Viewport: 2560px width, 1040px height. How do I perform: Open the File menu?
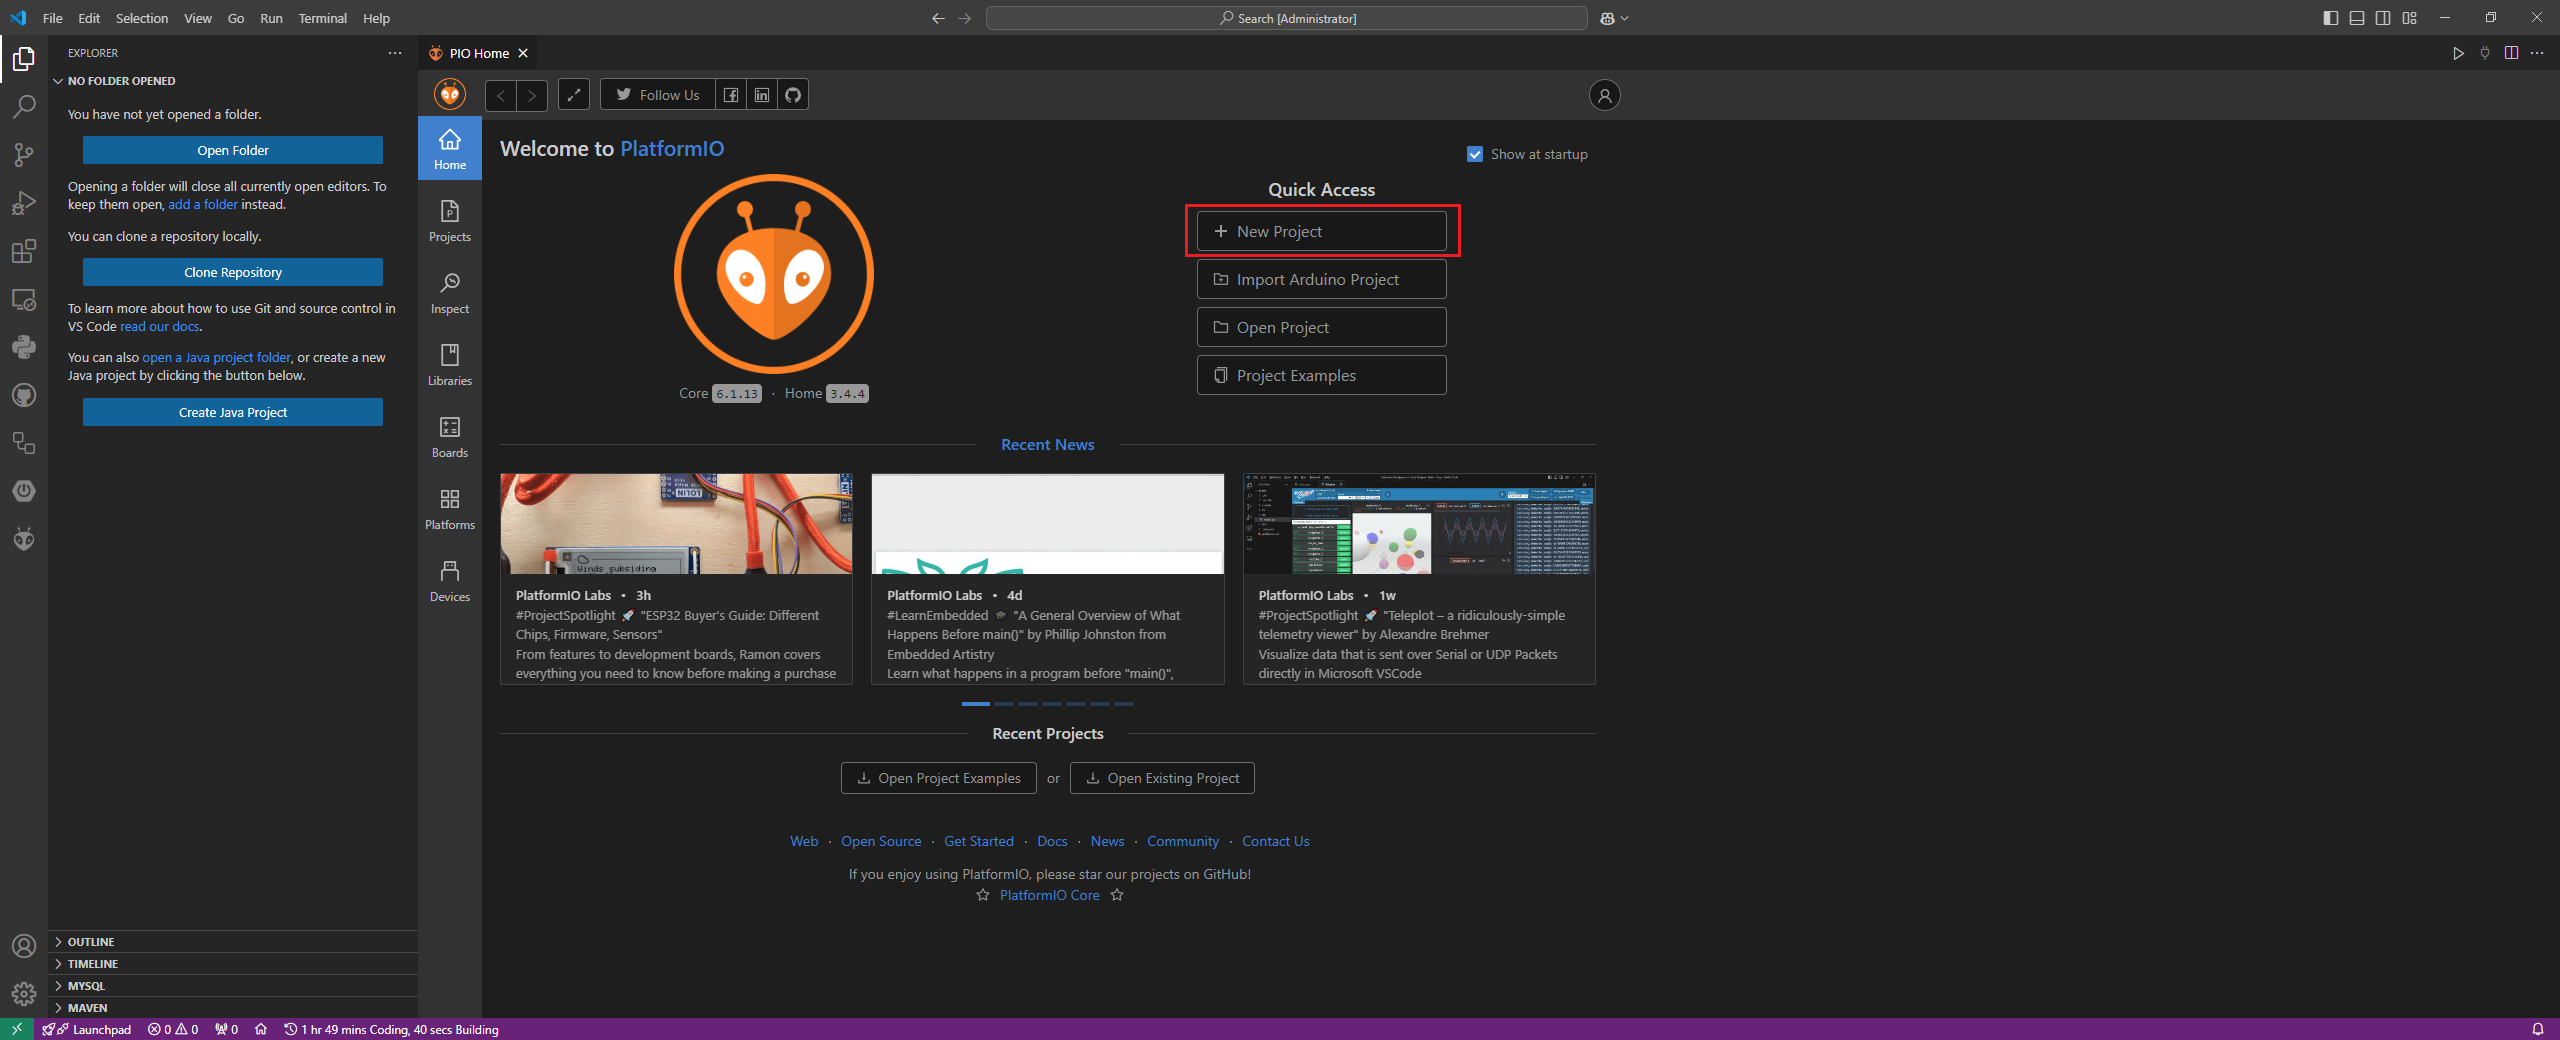click(53, 18)
